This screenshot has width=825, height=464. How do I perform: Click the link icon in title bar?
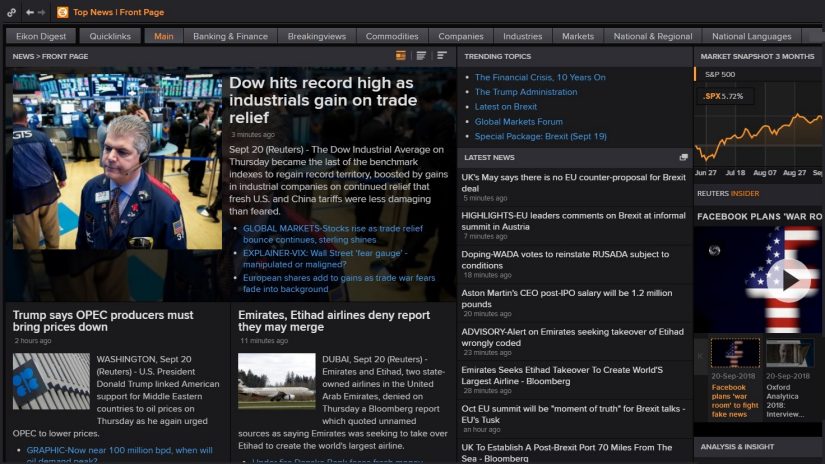click(11, 12)
